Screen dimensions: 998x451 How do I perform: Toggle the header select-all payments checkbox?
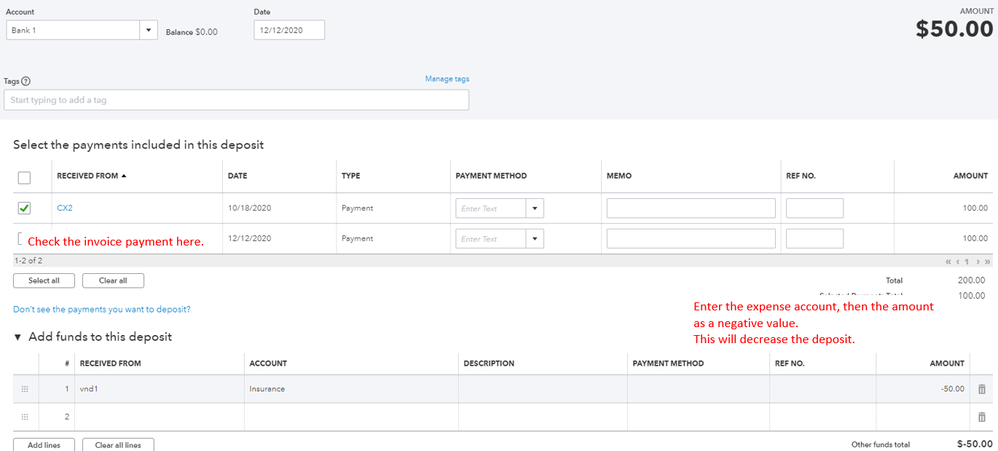click(25, 177)
